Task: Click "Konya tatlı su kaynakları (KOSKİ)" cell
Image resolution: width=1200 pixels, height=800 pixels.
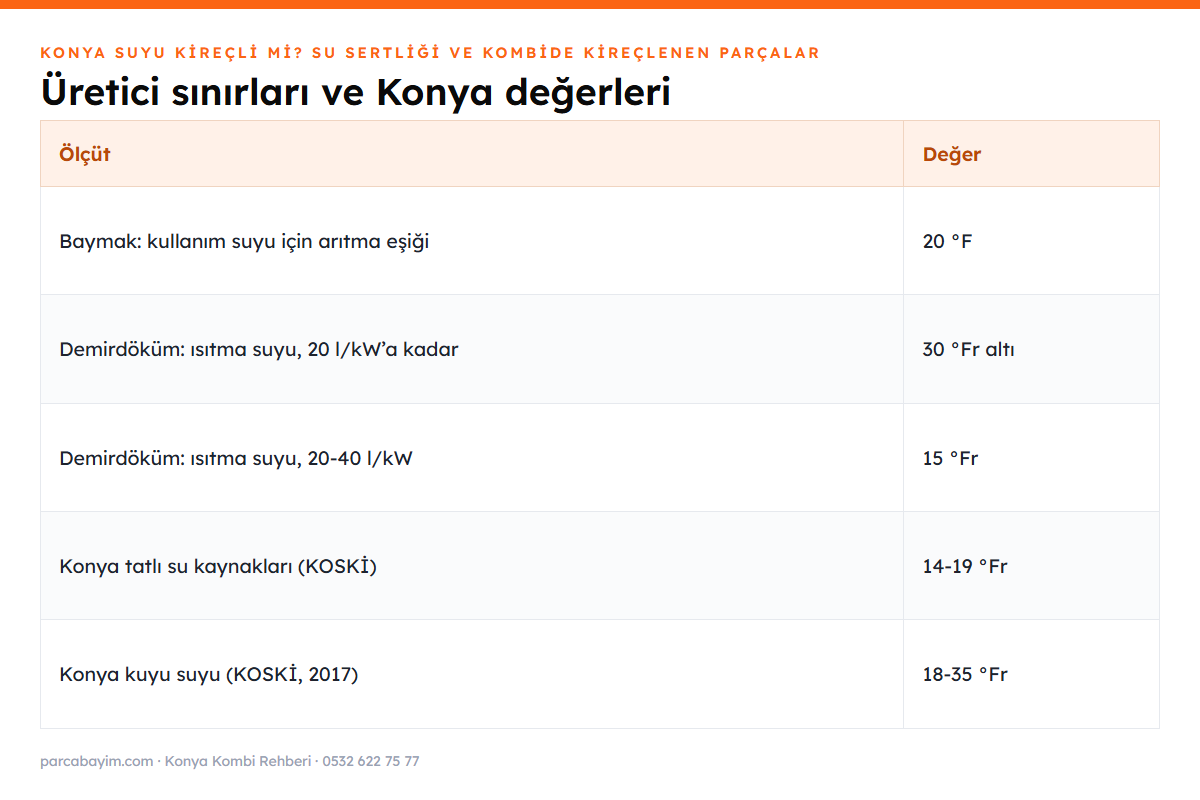Action: (x=472, y=565)
